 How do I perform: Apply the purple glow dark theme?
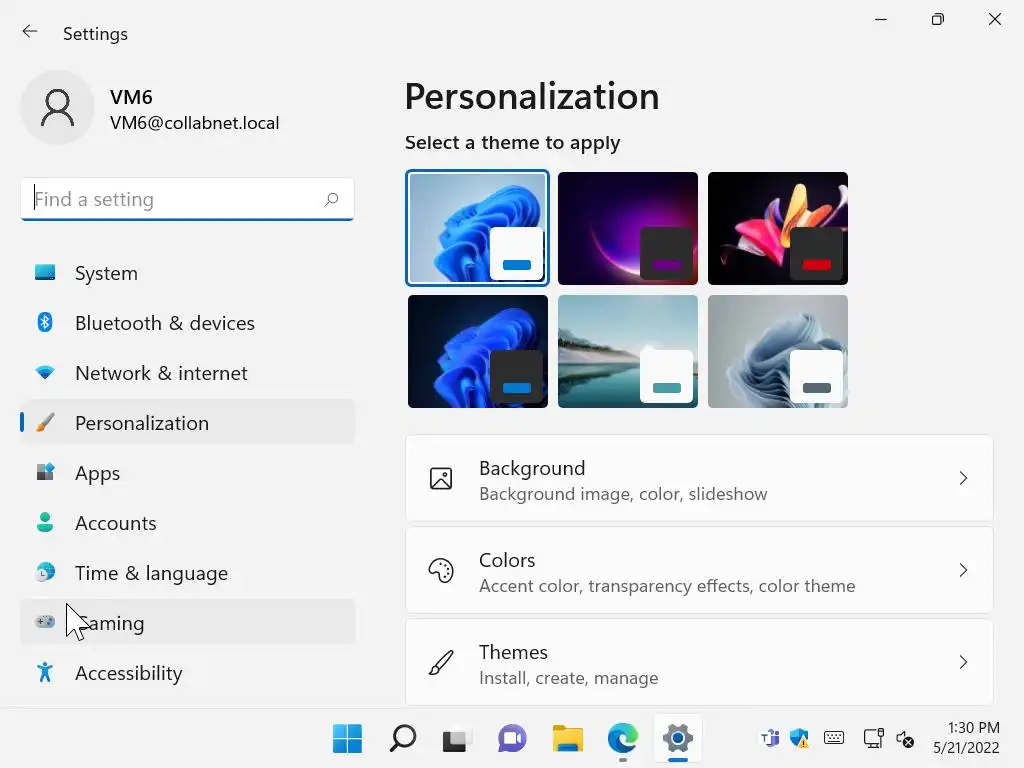pyautogui.click(x=628, y=228)
